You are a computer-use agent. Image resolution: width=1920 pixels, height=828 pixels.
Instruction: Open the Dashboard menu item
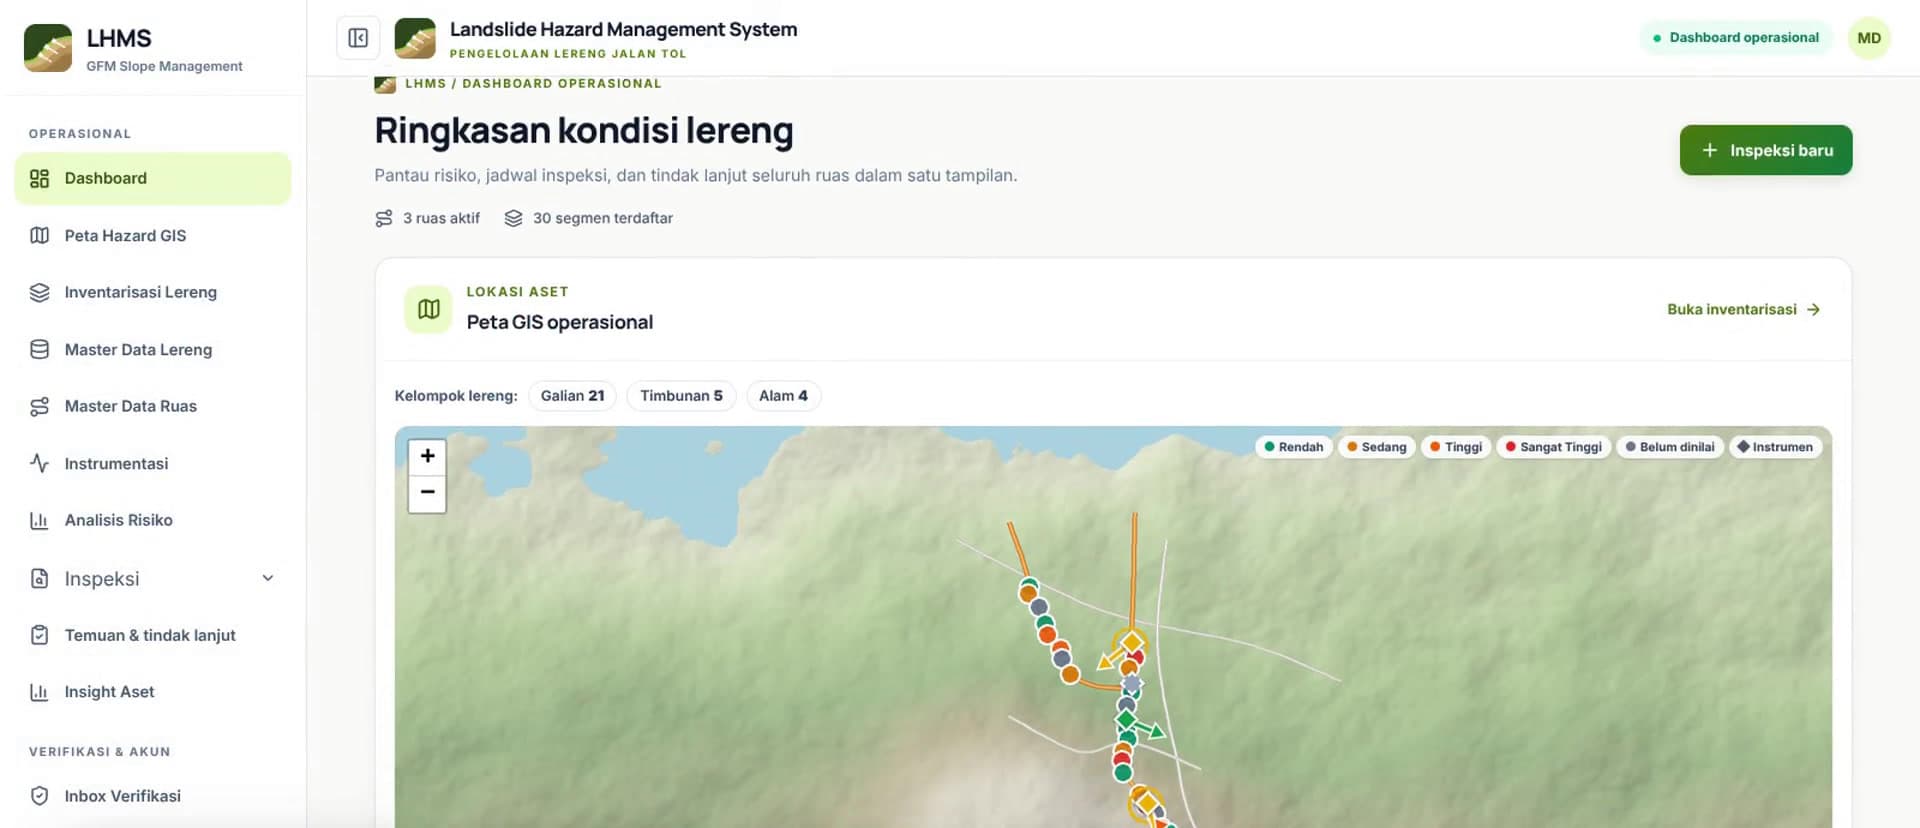point(153,178)
